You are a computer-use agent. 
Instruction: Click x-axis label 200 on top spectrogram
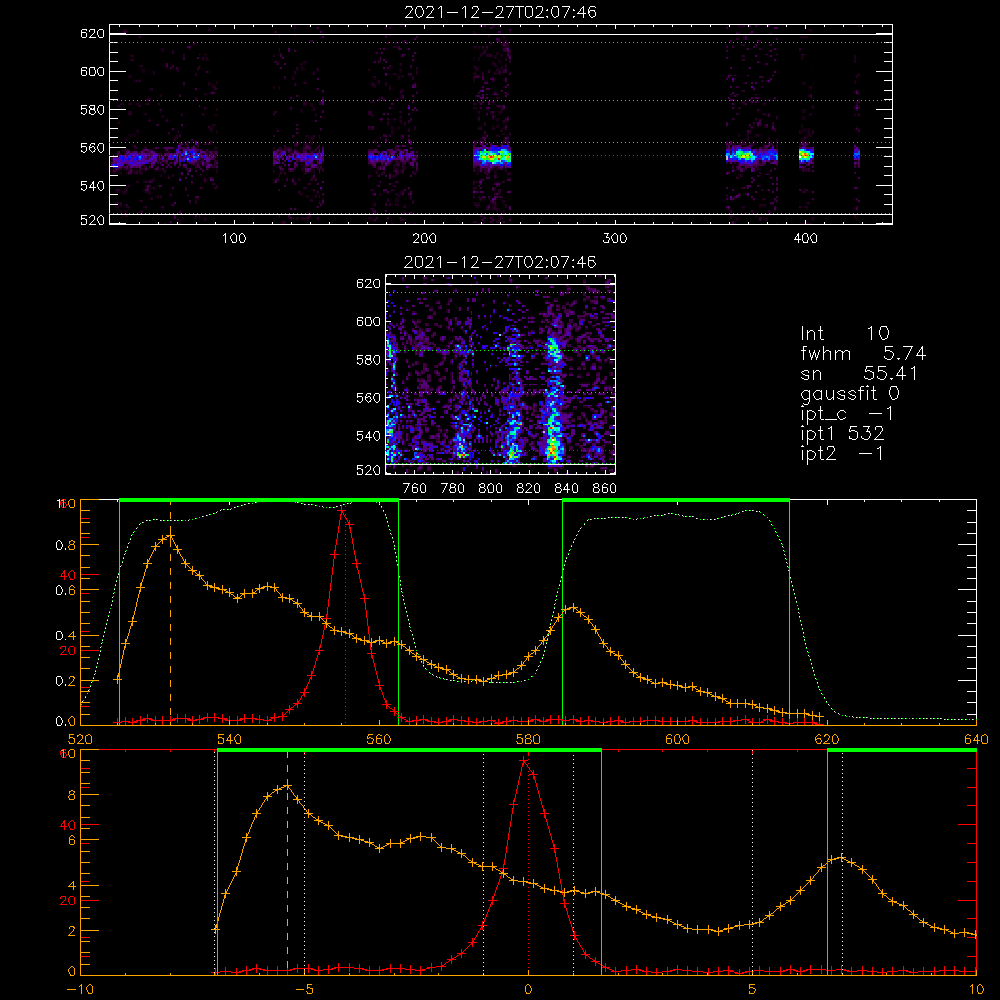[x=424, y=239]
